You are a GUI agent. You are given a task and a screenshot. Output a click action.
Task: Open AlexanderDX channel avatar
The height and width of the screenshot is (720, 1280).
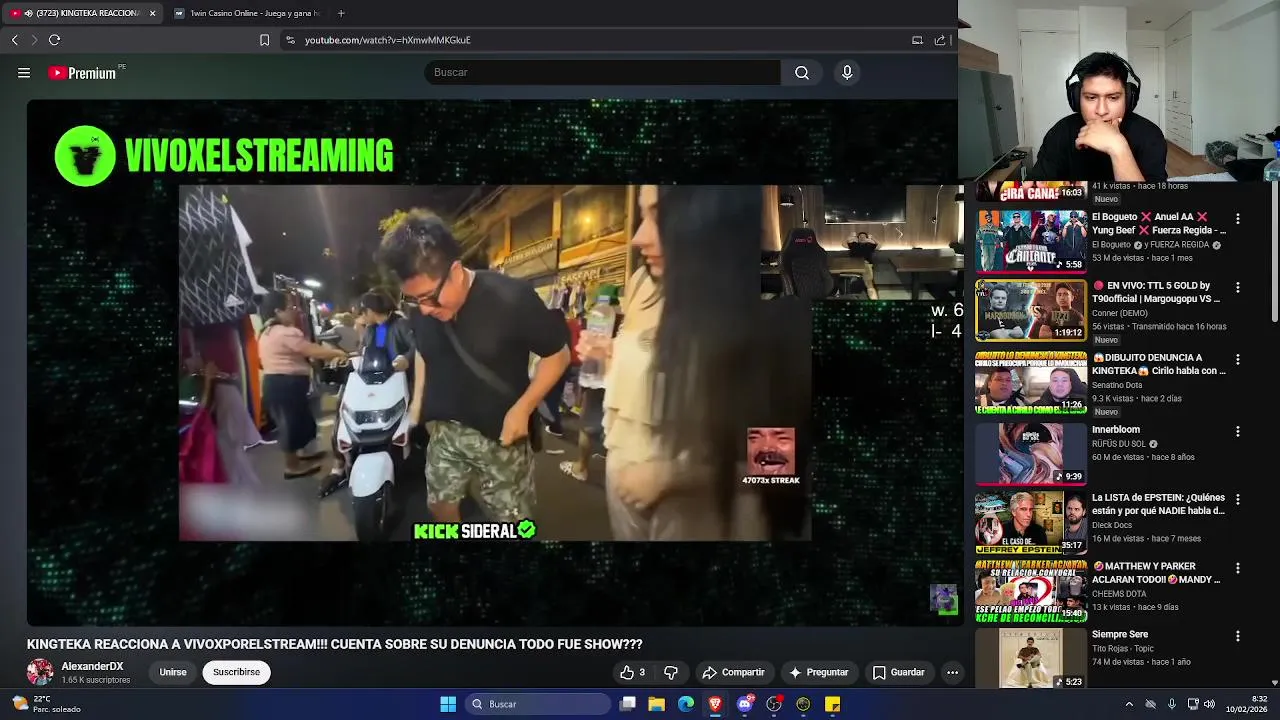pyautogui.click(x=40, y=672)
